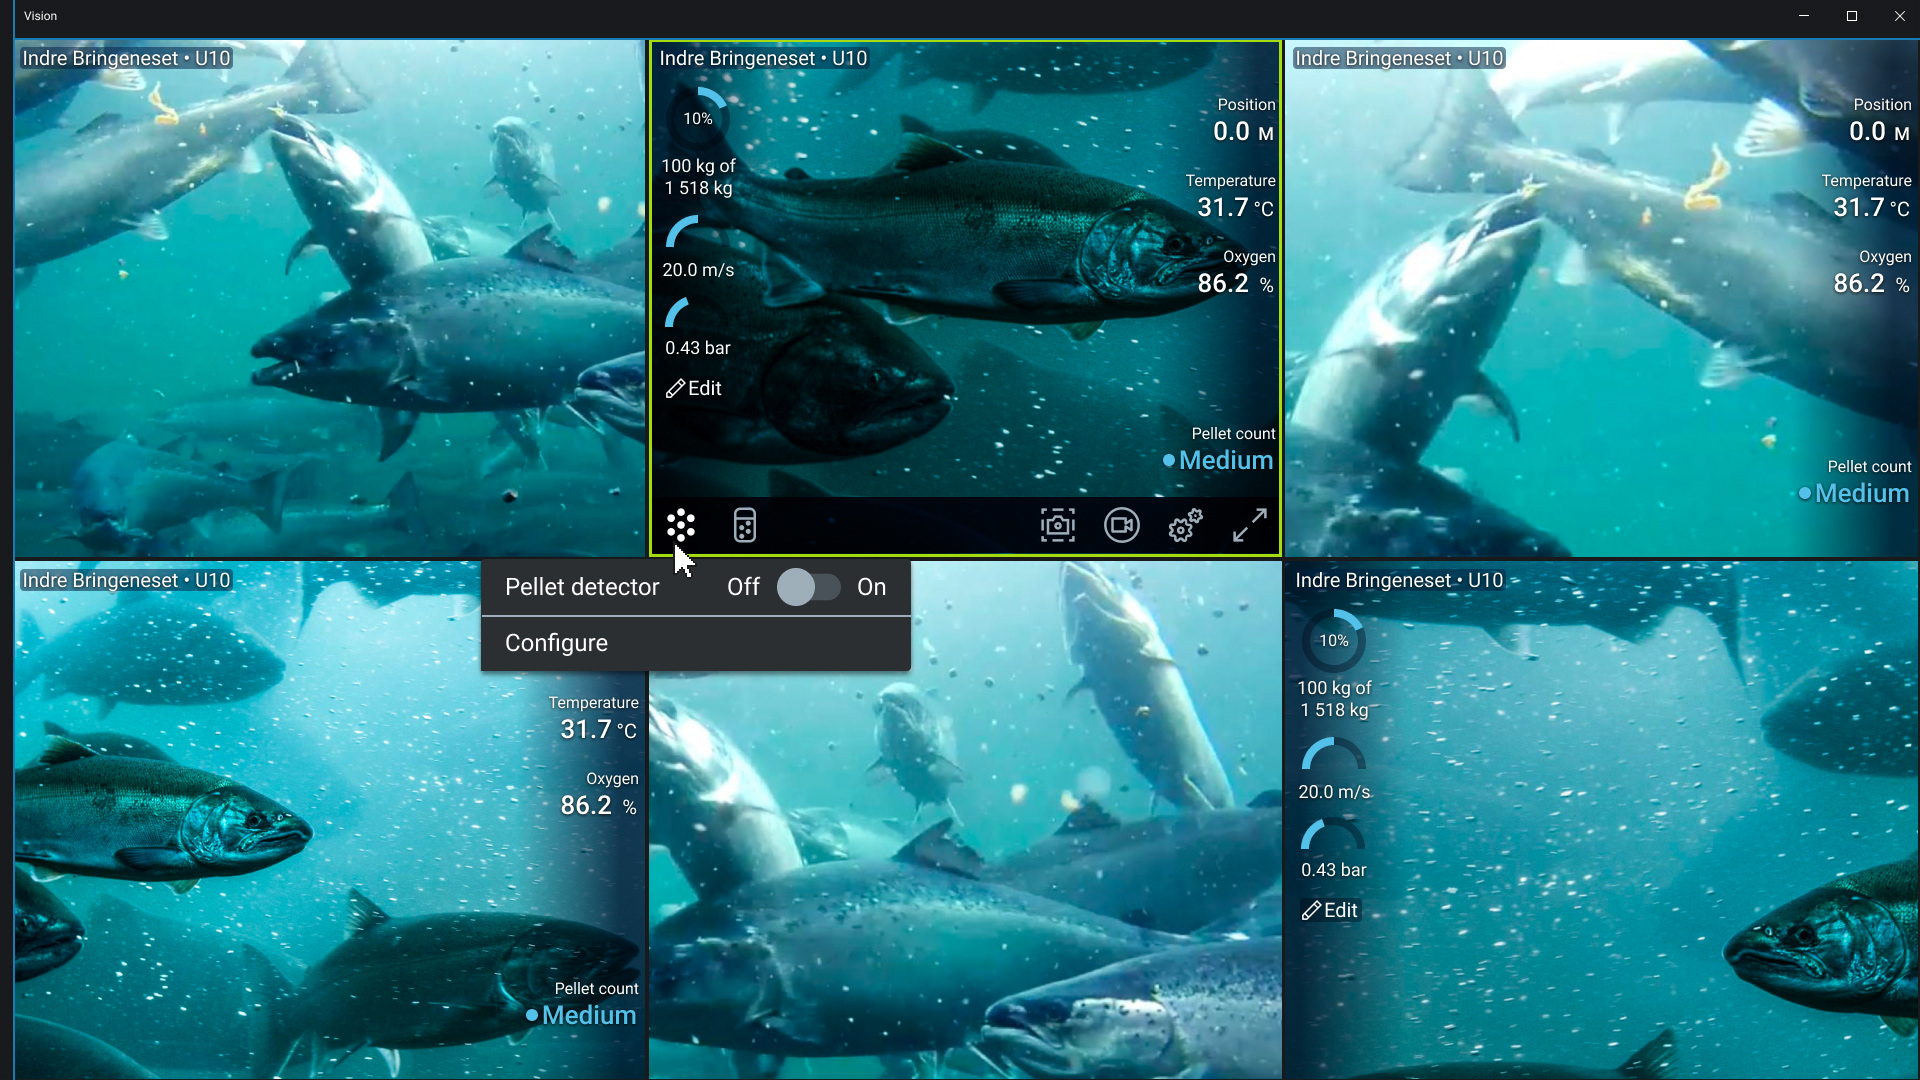Select the Off label for pellet detector
Screen dimensions: 1920x1080
pyautogui.click(x=743, y=587)
